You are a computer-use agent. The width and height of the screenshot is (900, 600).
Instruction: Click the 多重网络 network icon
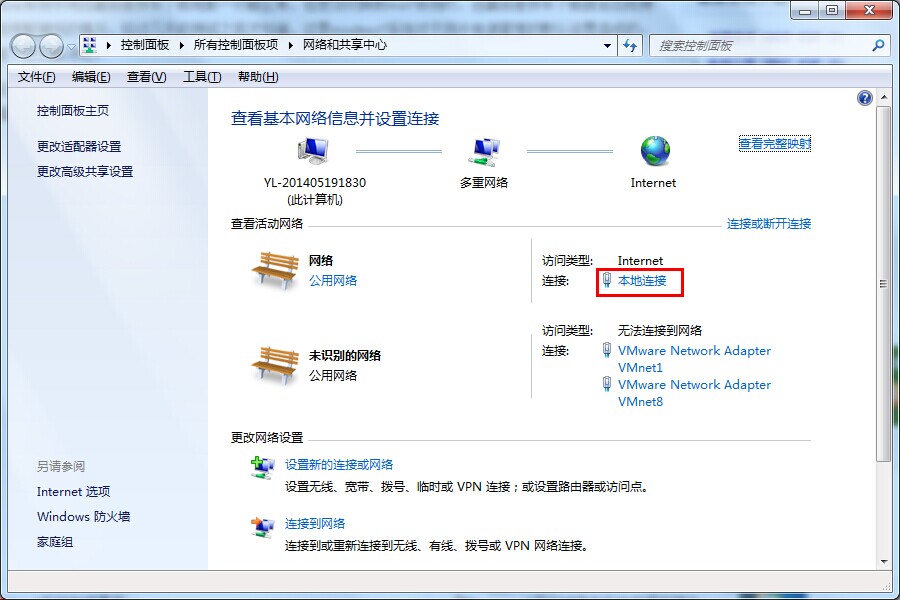484,152
